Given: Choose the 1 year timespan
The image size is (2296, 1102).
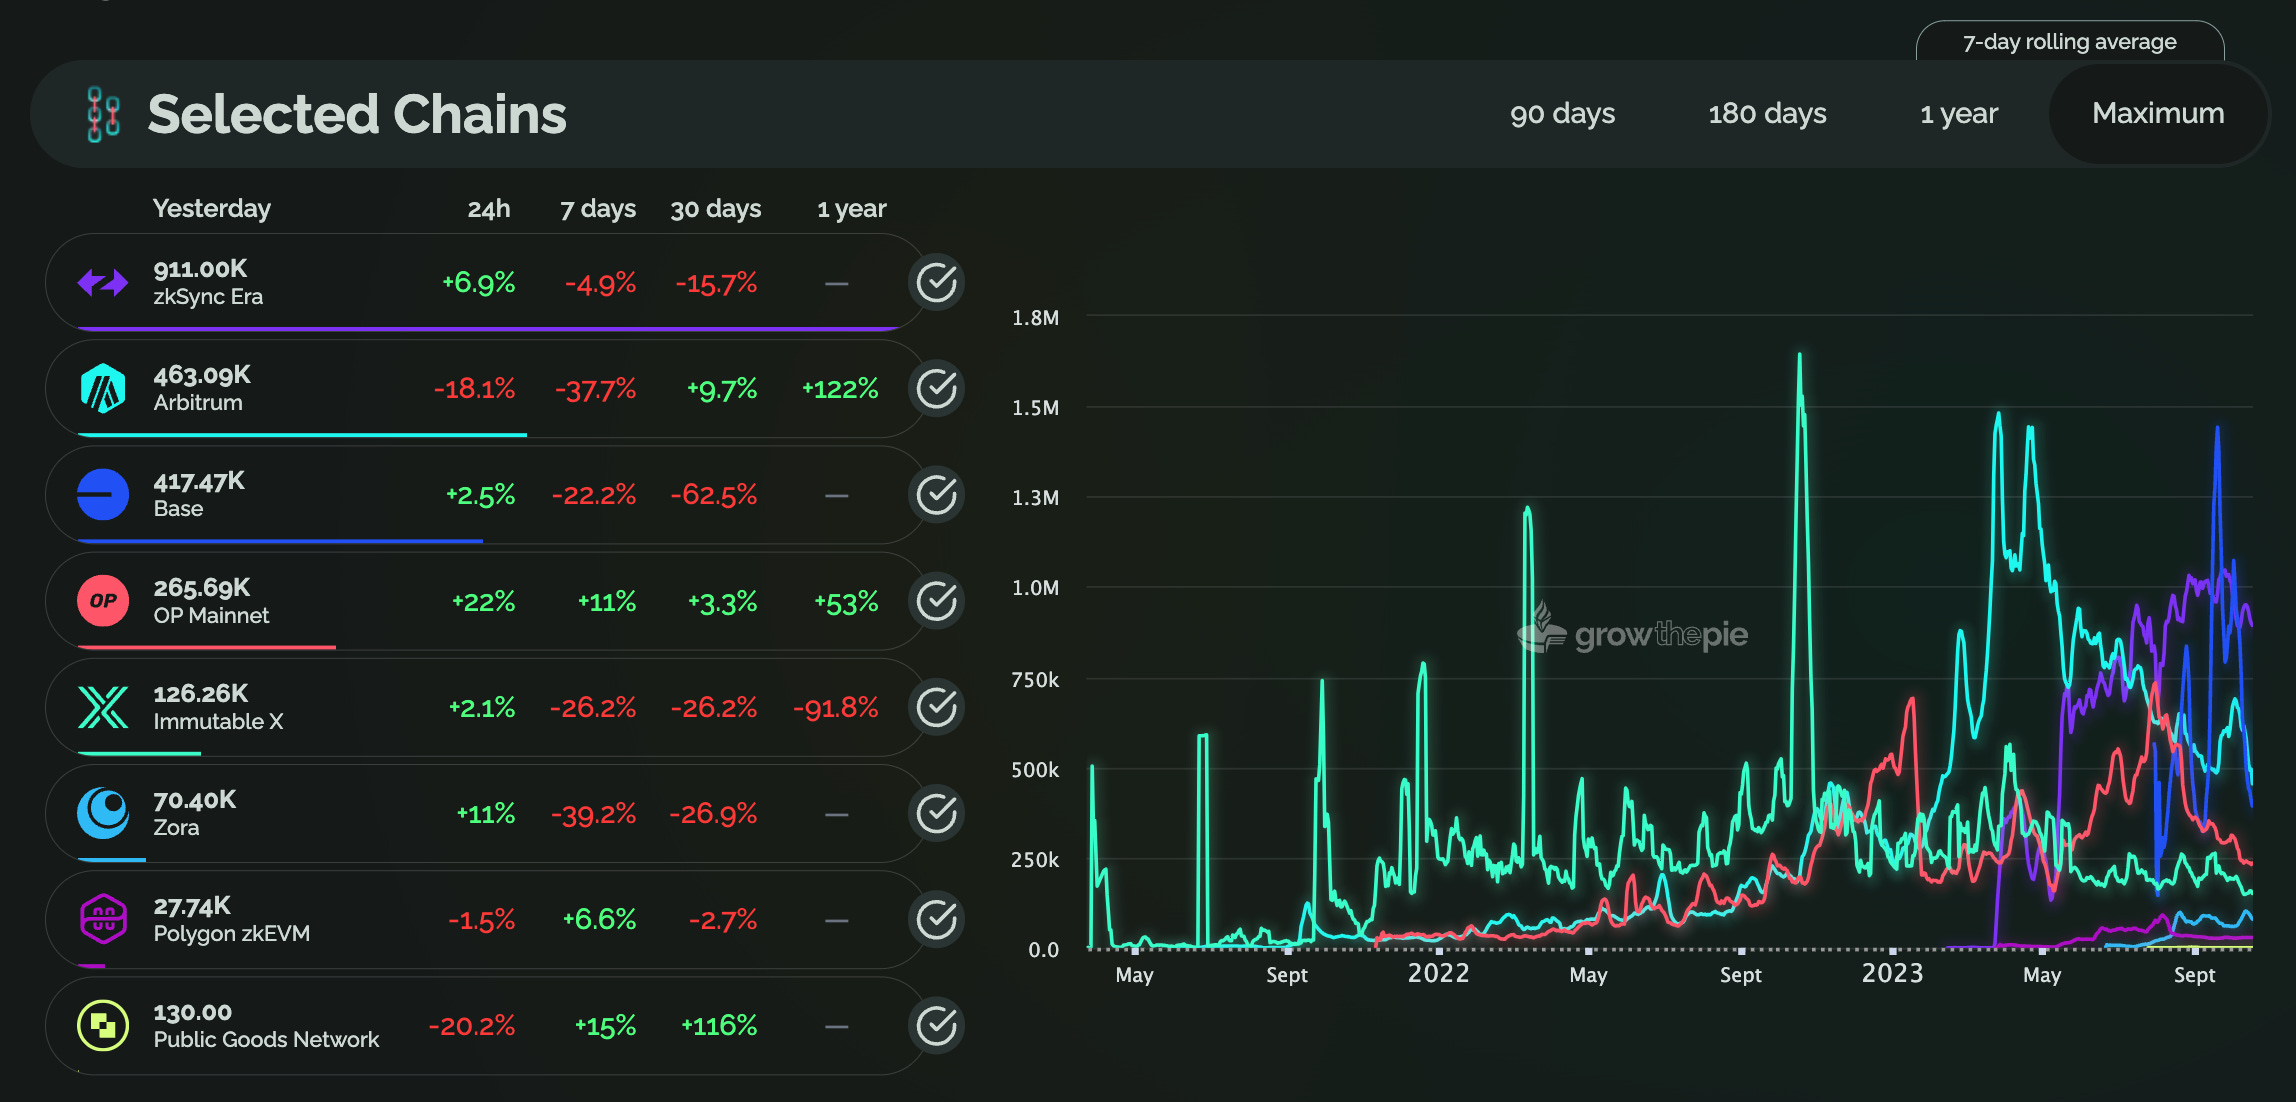Looking at the screenshot, I should click(x=1958, y=114).
